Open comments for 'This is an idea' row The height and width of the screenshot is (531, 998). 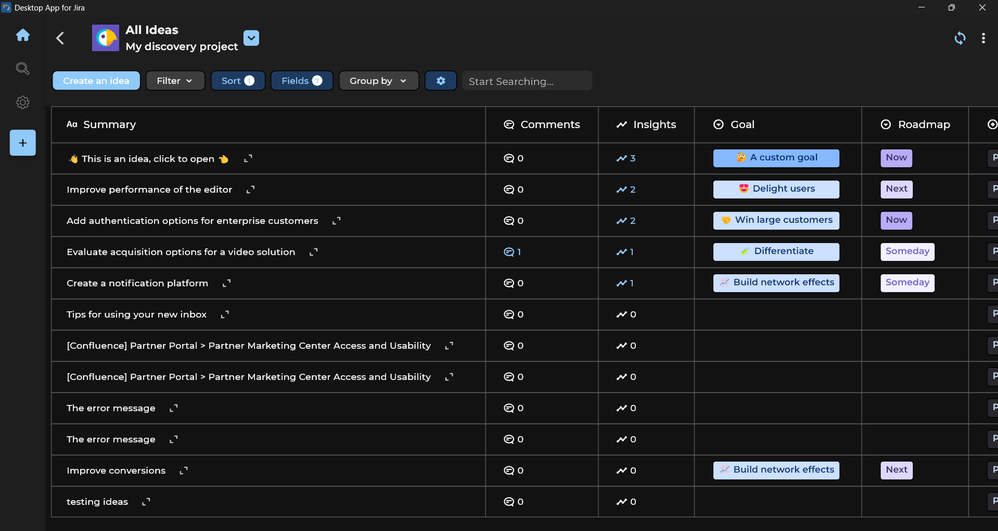pos(514,159)
